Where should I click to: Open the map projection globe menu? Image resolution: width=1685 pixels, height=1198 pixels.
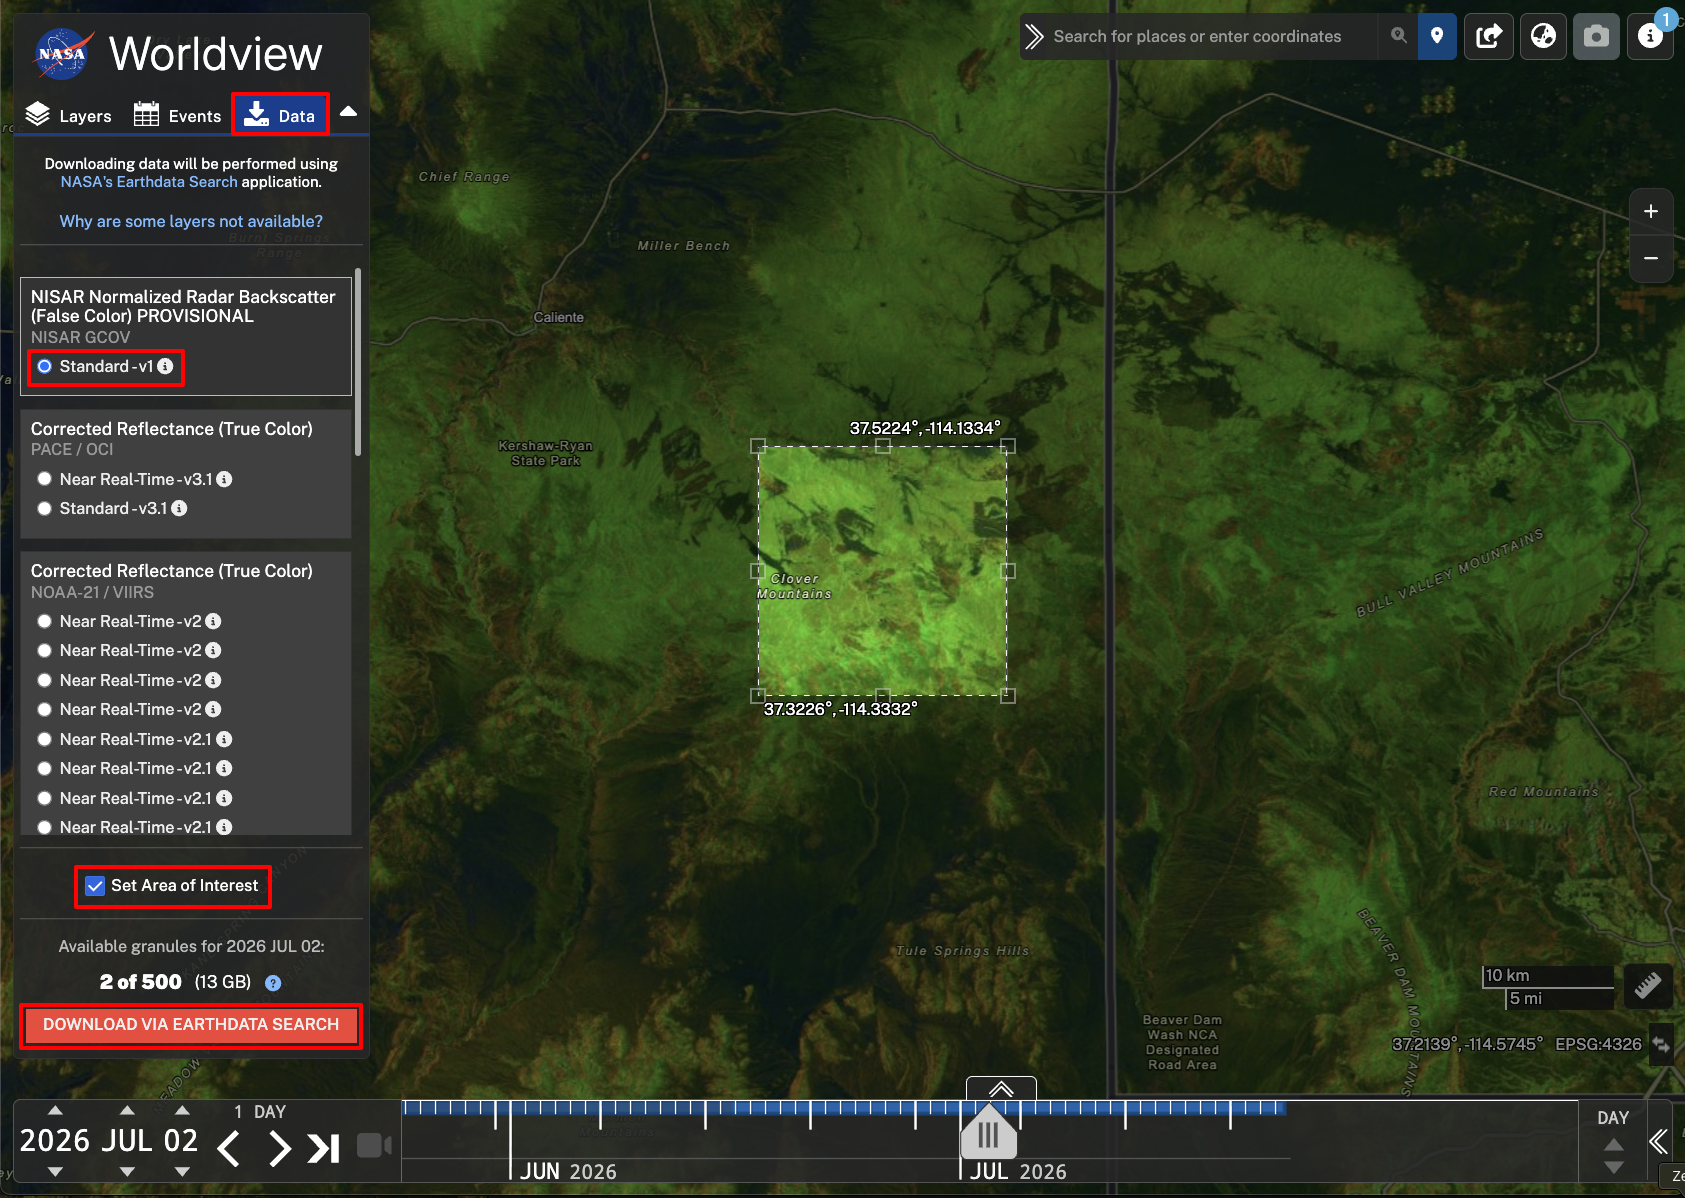(x=1544, y=36)
